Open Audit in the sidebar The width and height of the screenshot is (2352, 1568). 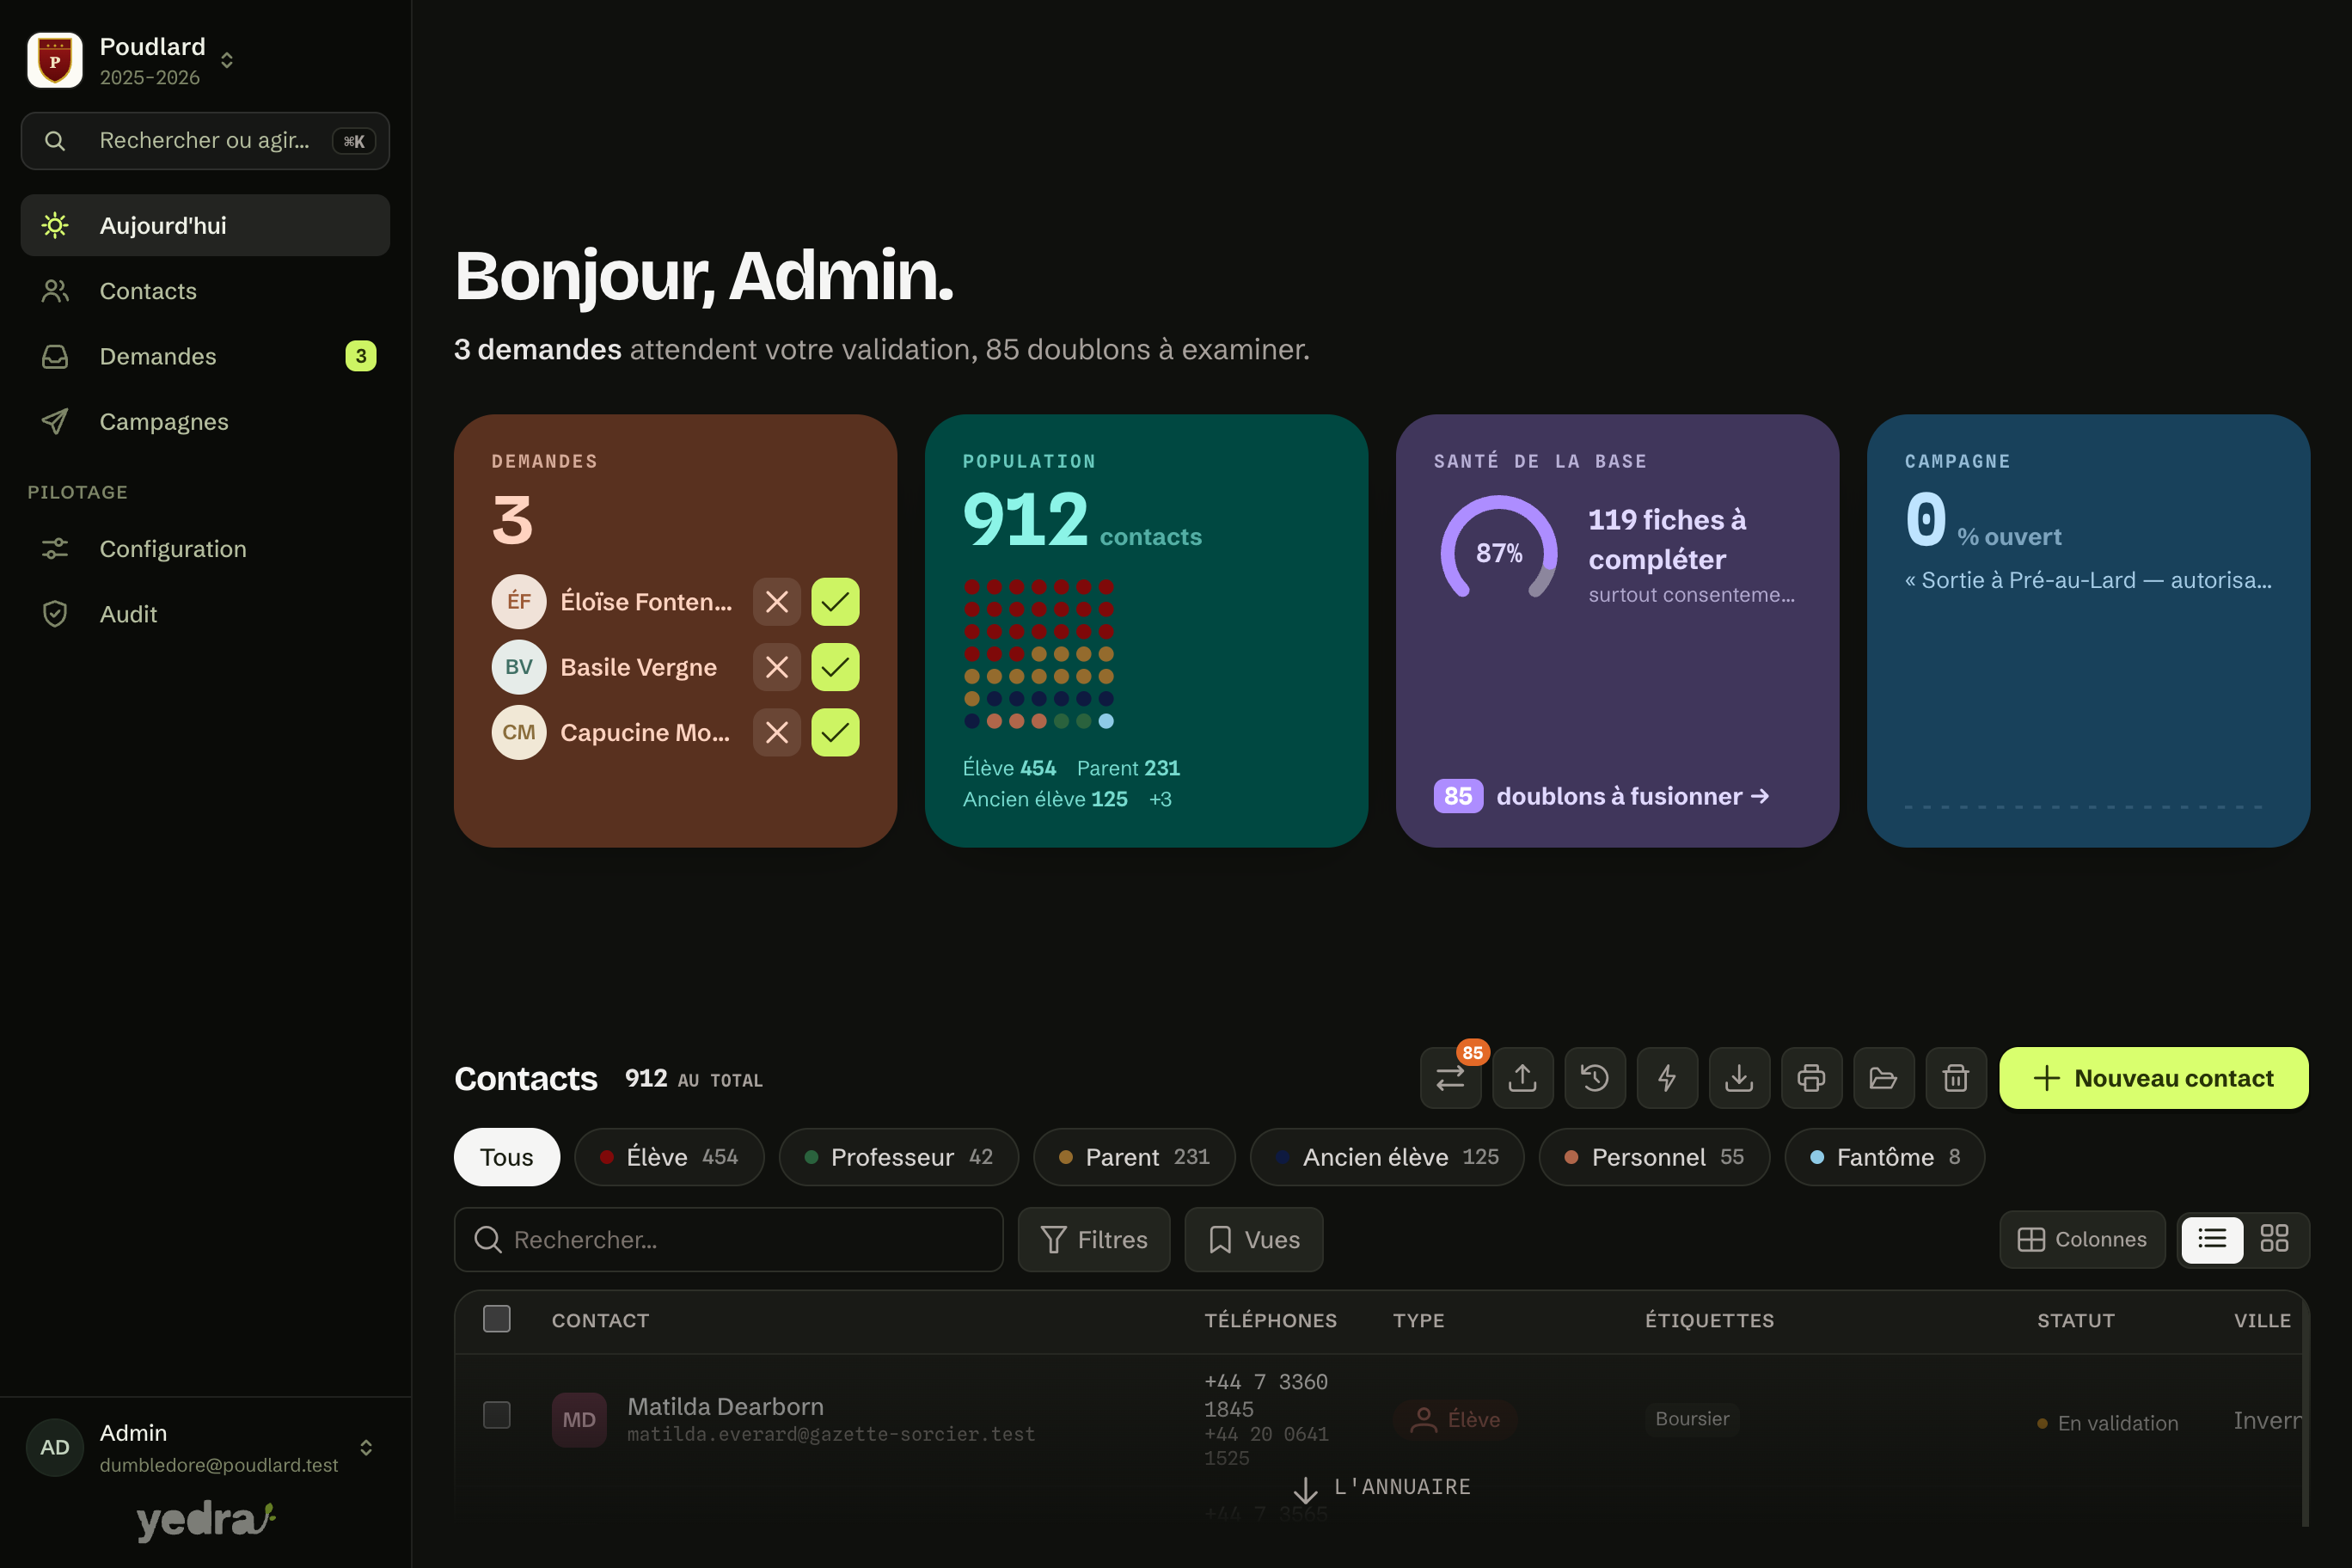coord(205,614)
